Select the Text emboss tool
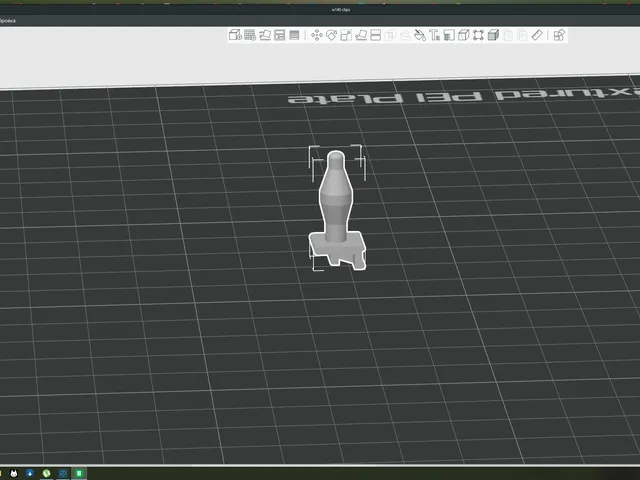 434,36
